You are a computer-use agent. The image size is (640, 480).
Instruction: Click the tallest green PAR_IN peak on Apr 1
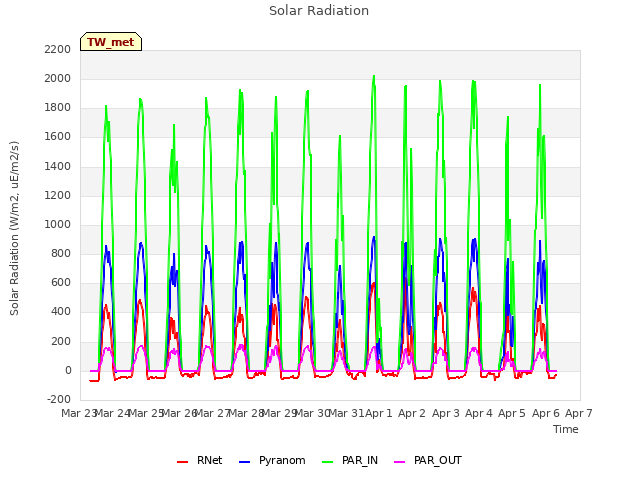[374, 76]
